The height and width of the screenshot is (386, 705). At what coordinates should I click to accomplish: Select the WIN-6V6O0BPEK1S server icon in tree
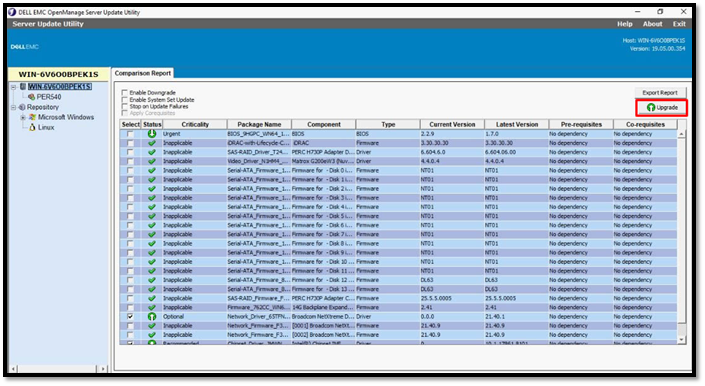point(23,86)
